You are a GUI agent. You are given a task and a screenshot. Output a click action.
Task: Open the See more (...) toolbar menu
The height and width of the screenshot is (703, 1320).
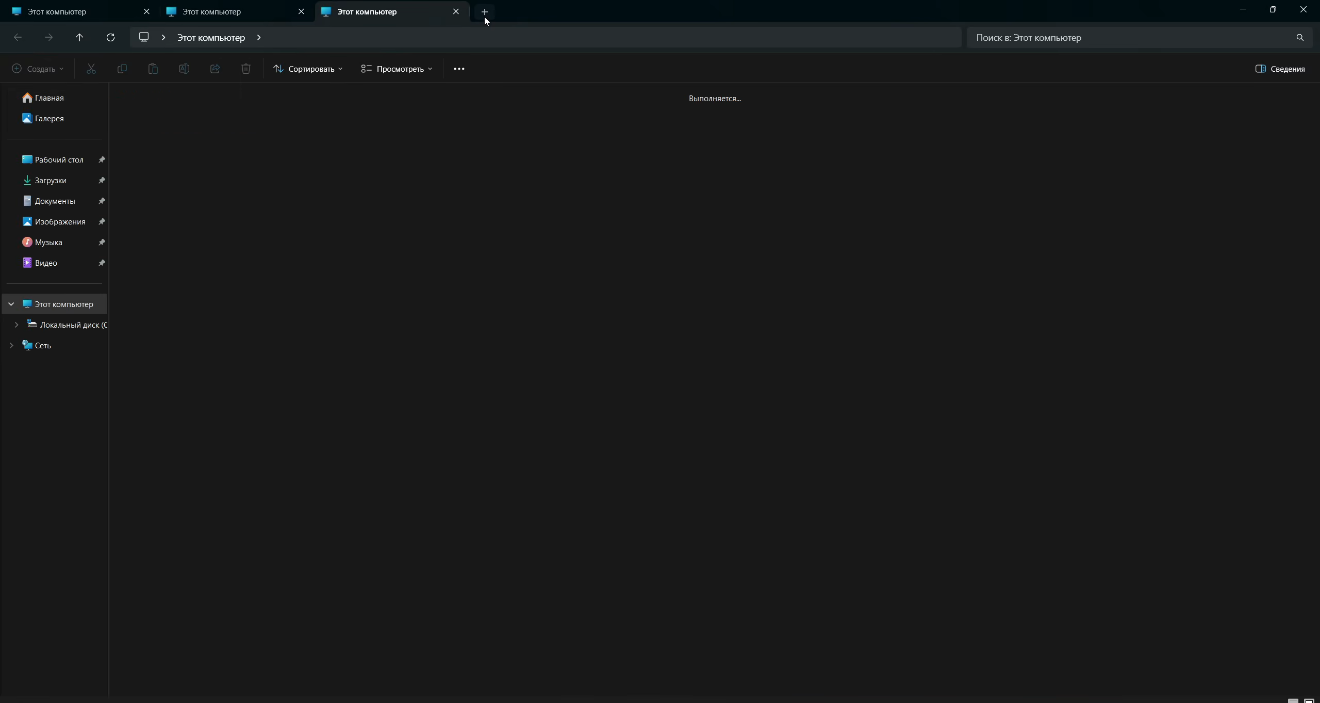click(x=459, y=68)
